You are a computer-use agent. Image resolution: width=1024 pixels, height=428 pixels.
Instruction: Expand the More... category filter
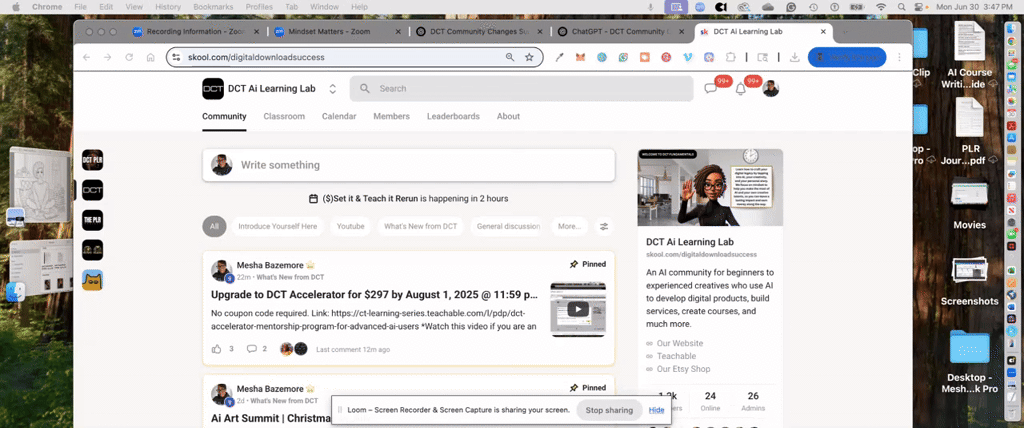(569, 226)
